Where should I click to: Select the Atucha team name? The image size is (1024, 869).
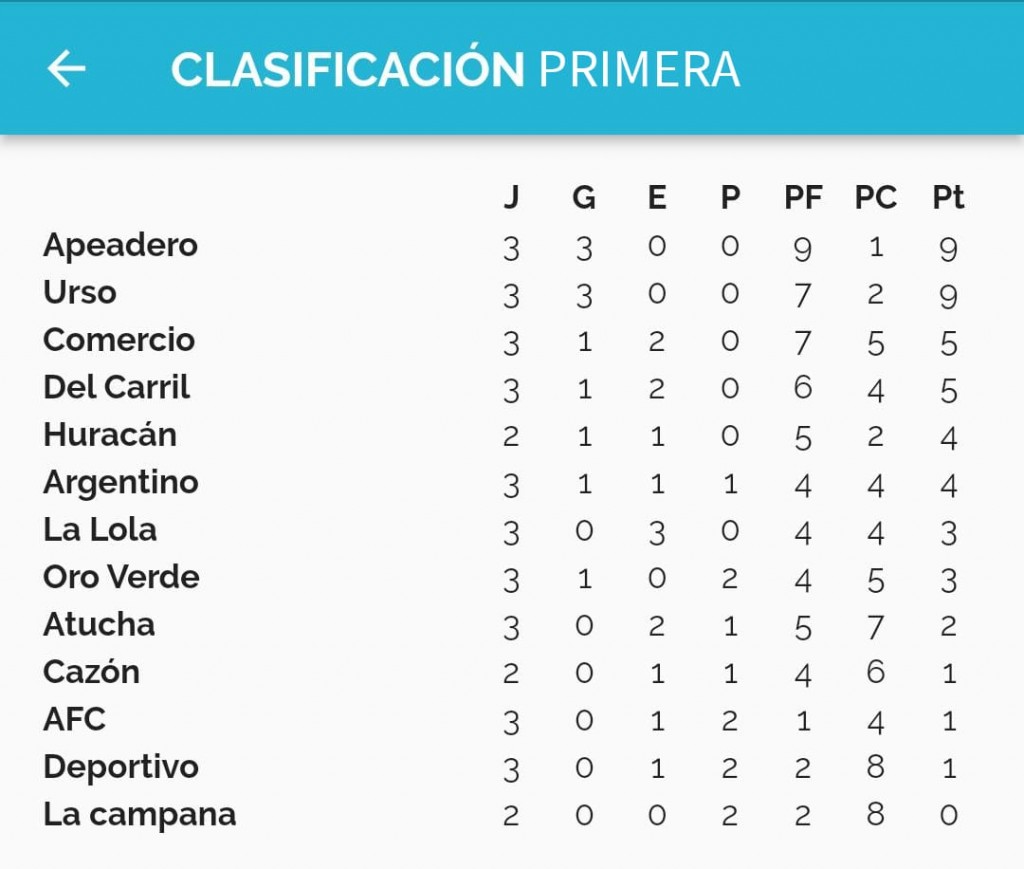click(x=99, y=625)
